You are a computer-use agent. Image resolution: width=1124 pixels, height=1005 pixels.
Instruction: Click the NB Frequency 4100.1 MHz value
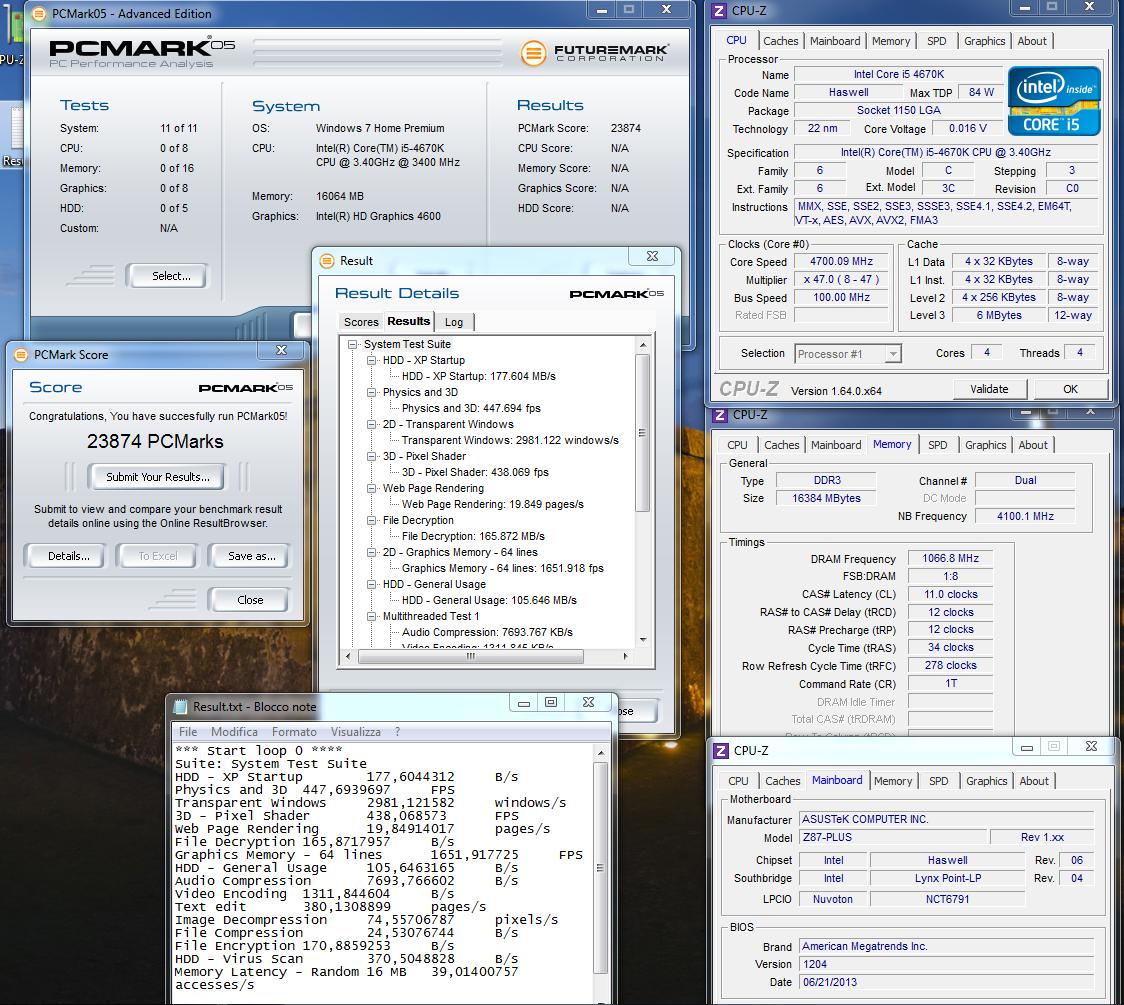[1025, 516]
